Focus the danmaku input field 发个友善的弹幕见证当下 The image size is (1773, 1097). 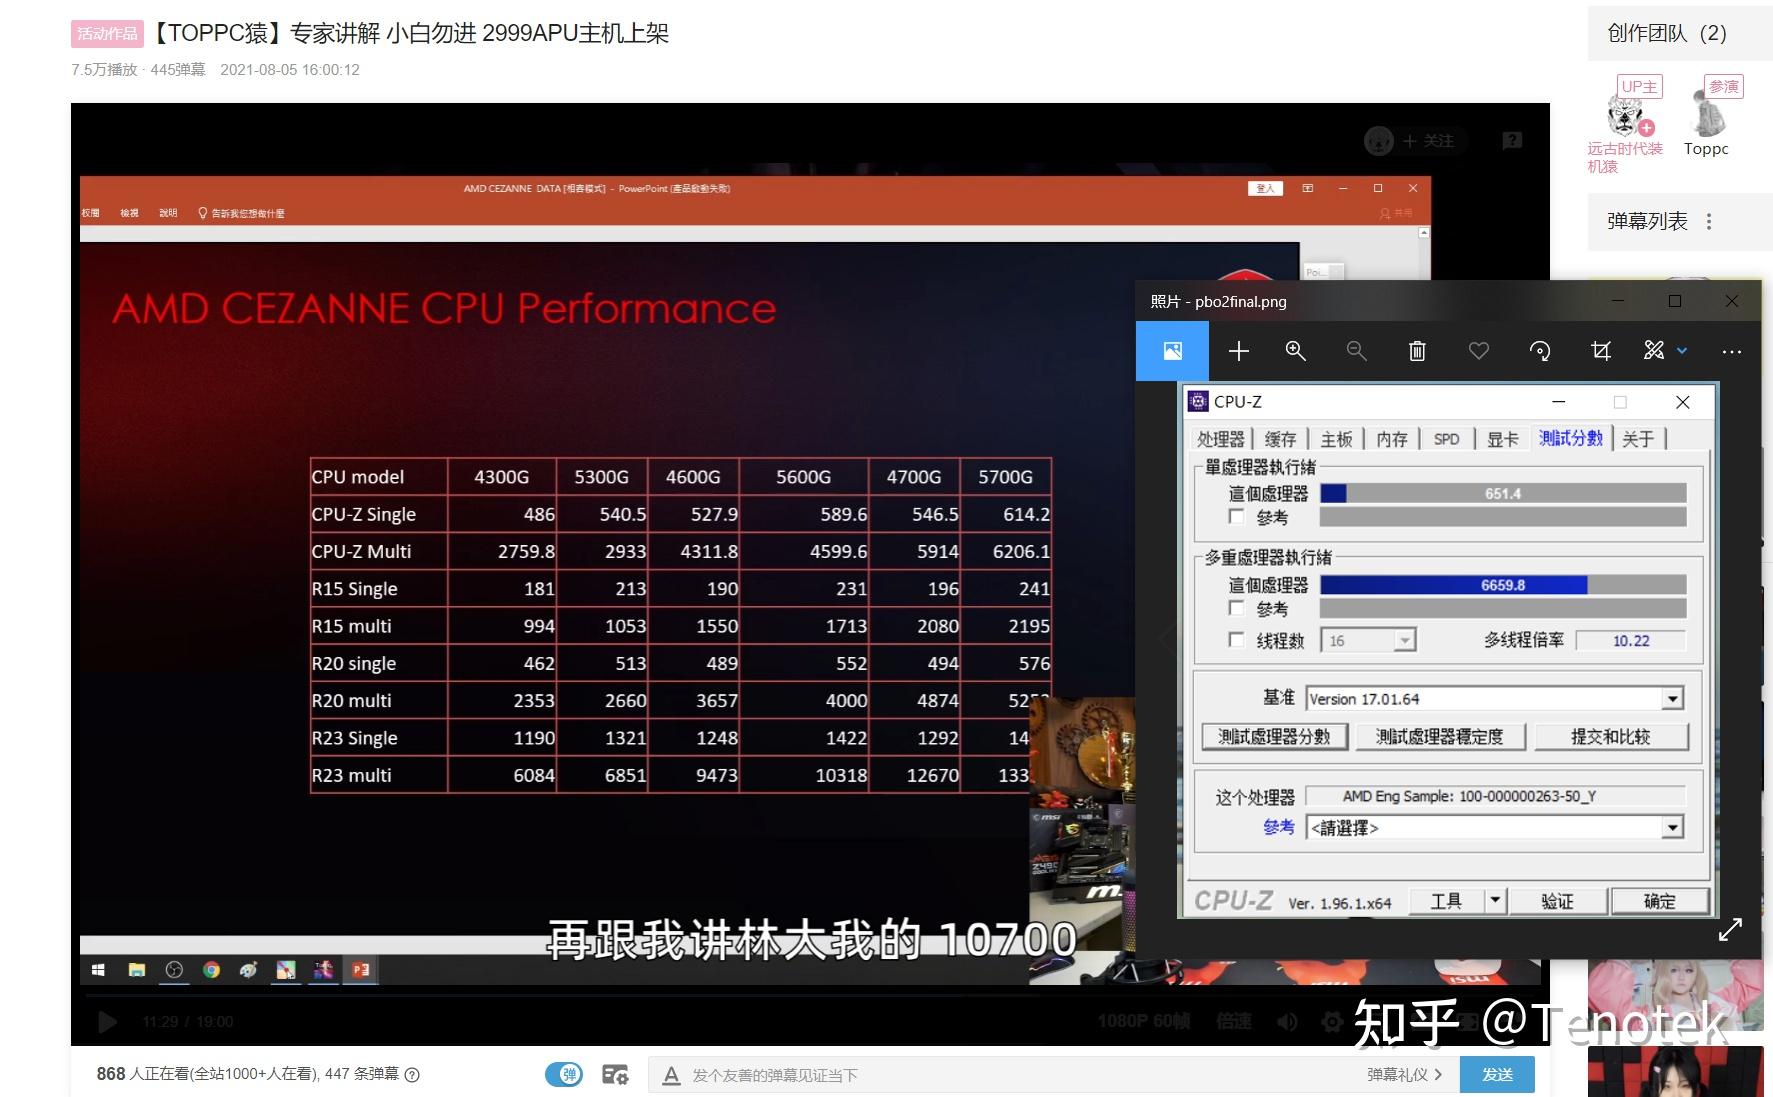[1020, 1075]
